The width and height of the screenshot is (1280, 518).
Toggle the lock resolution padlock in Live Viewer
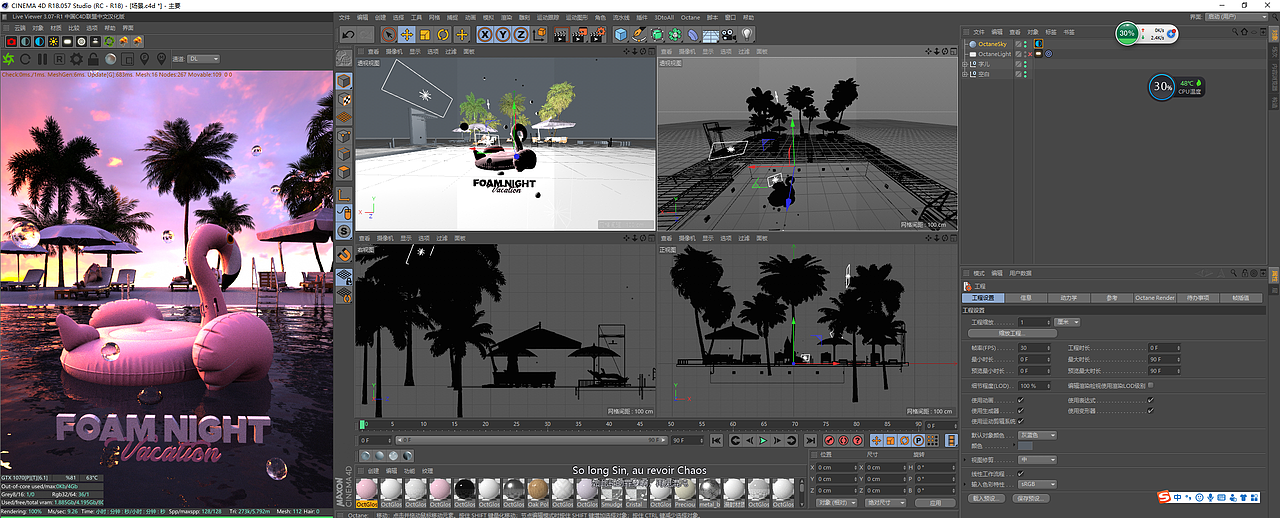[x=93, y=59]
